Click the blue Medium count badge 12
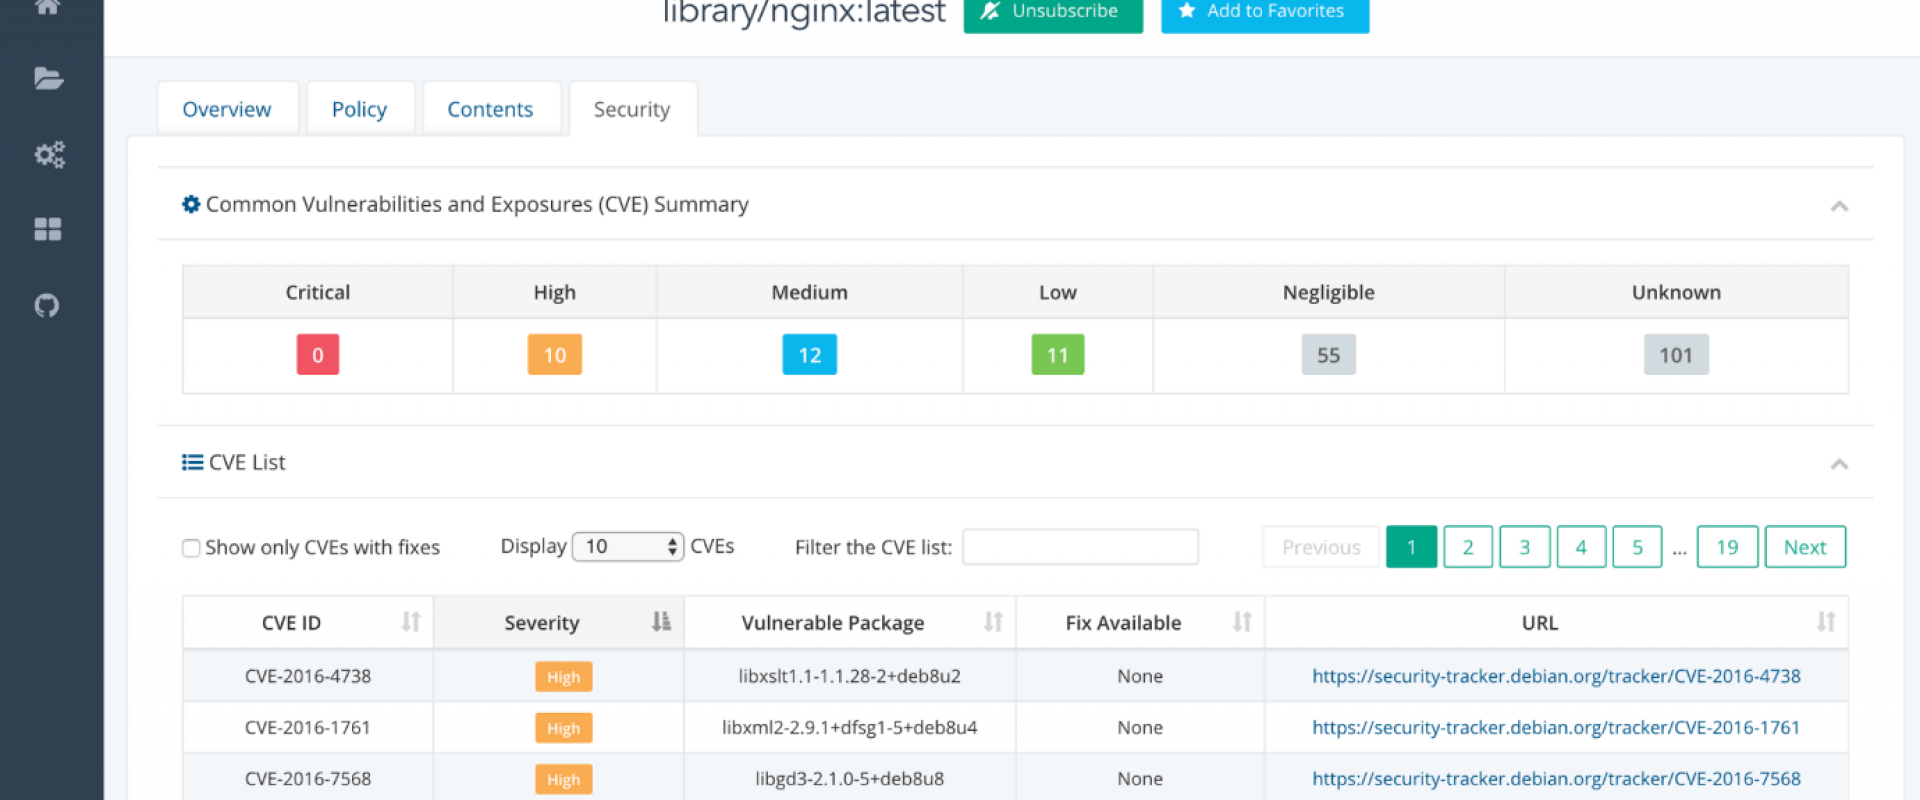 click(x=810, y=355)
